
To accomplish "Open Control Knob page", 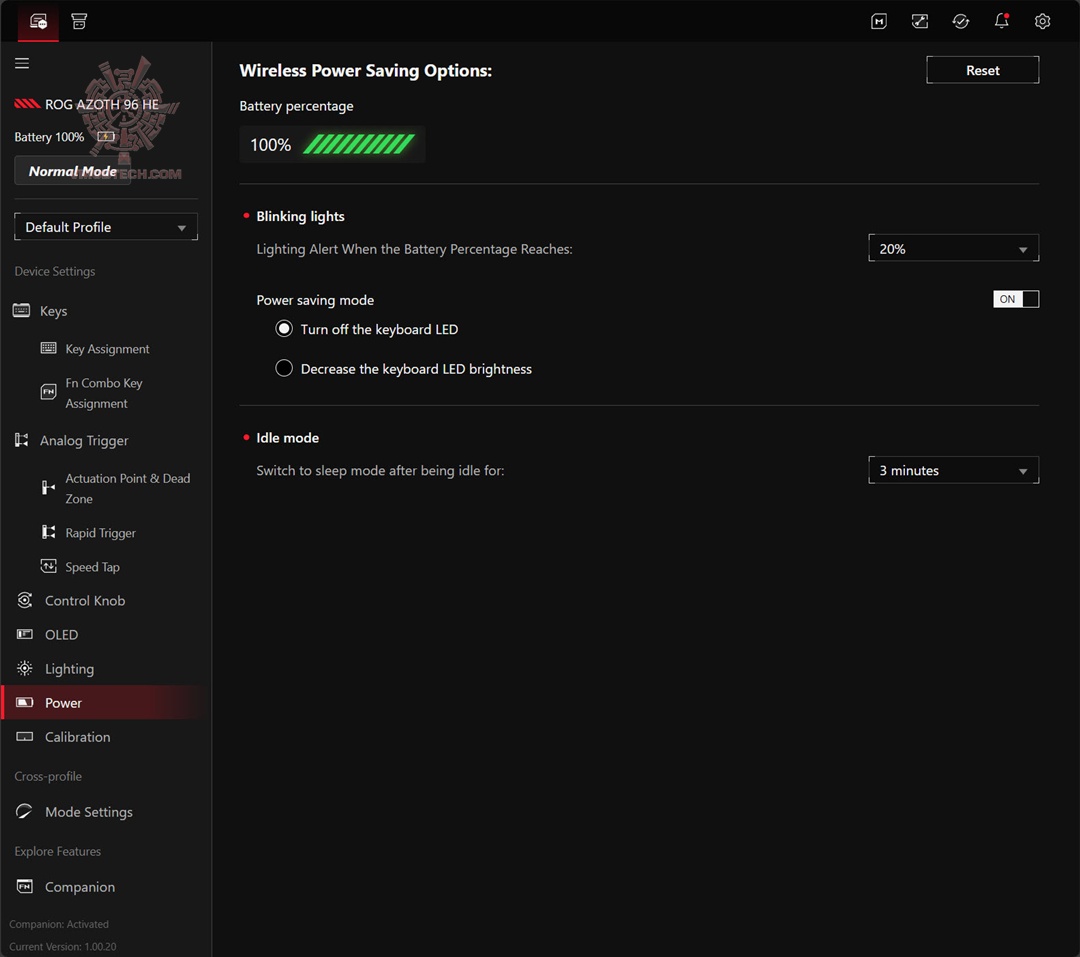I will [85, 600].
